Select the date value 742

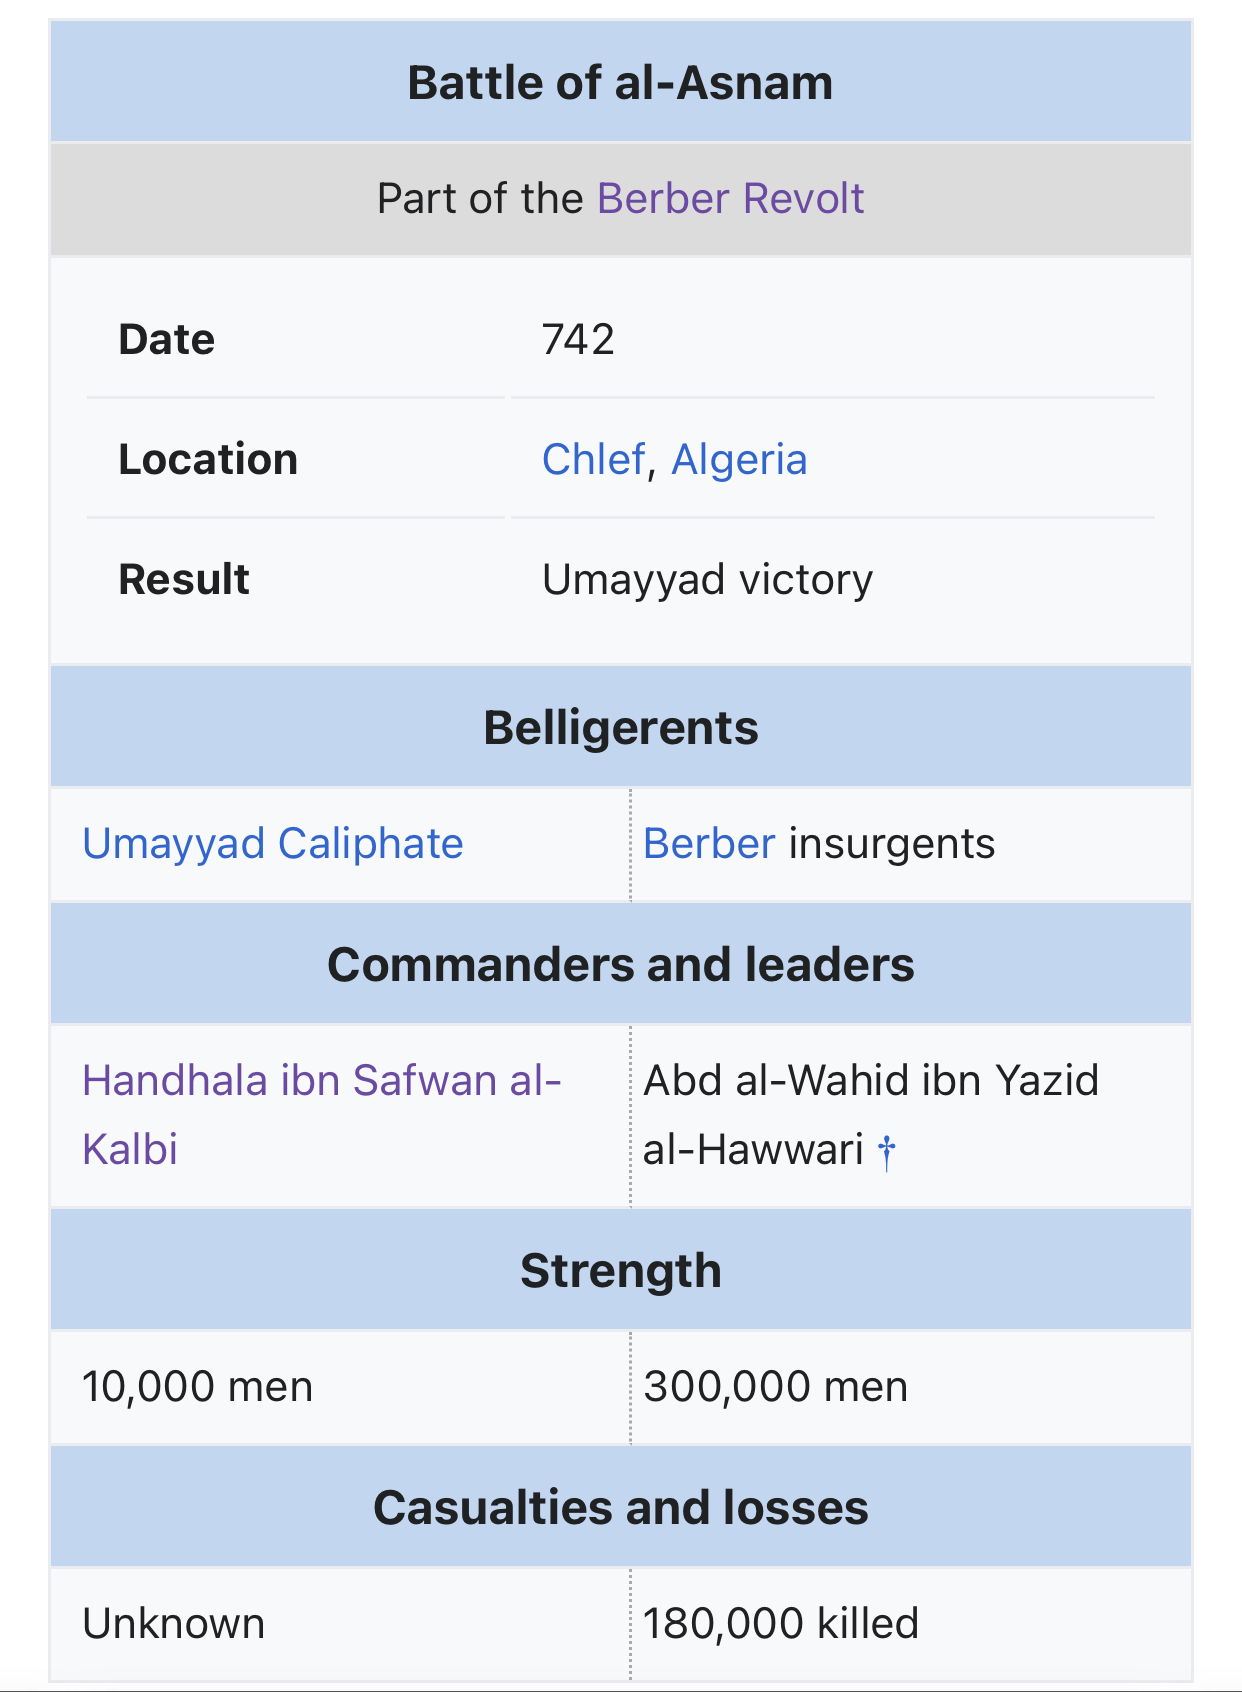click(x=578, y=340)
